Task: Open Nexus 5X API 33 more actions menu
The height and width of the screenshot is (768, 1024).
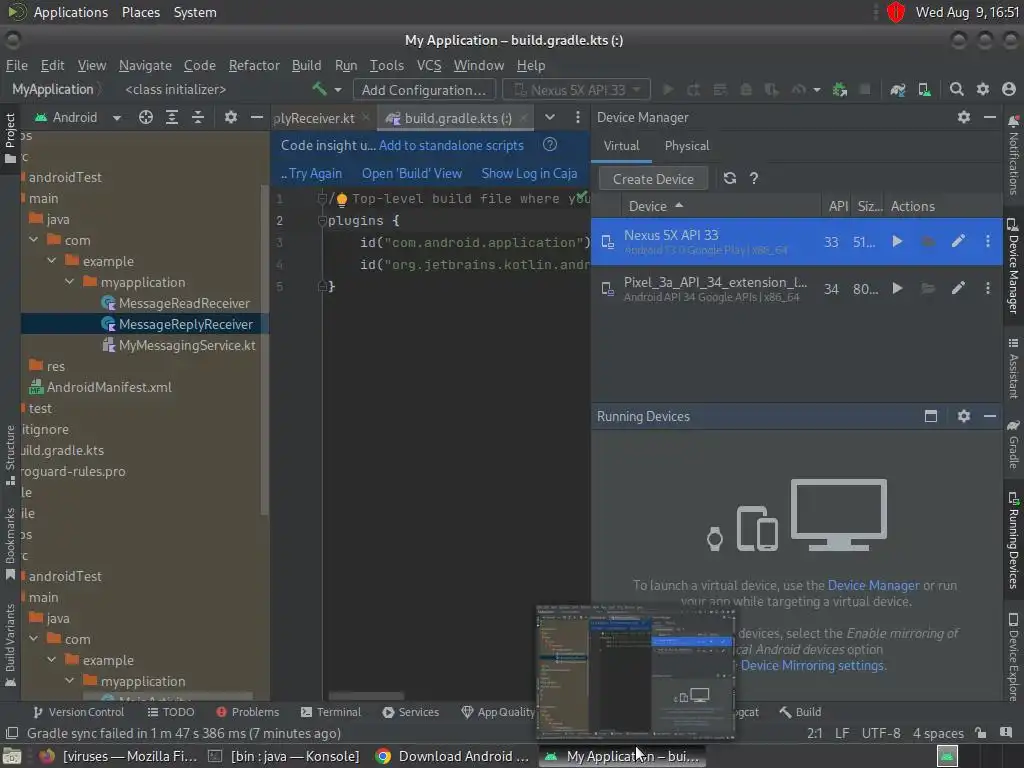Action: (987, 242)
